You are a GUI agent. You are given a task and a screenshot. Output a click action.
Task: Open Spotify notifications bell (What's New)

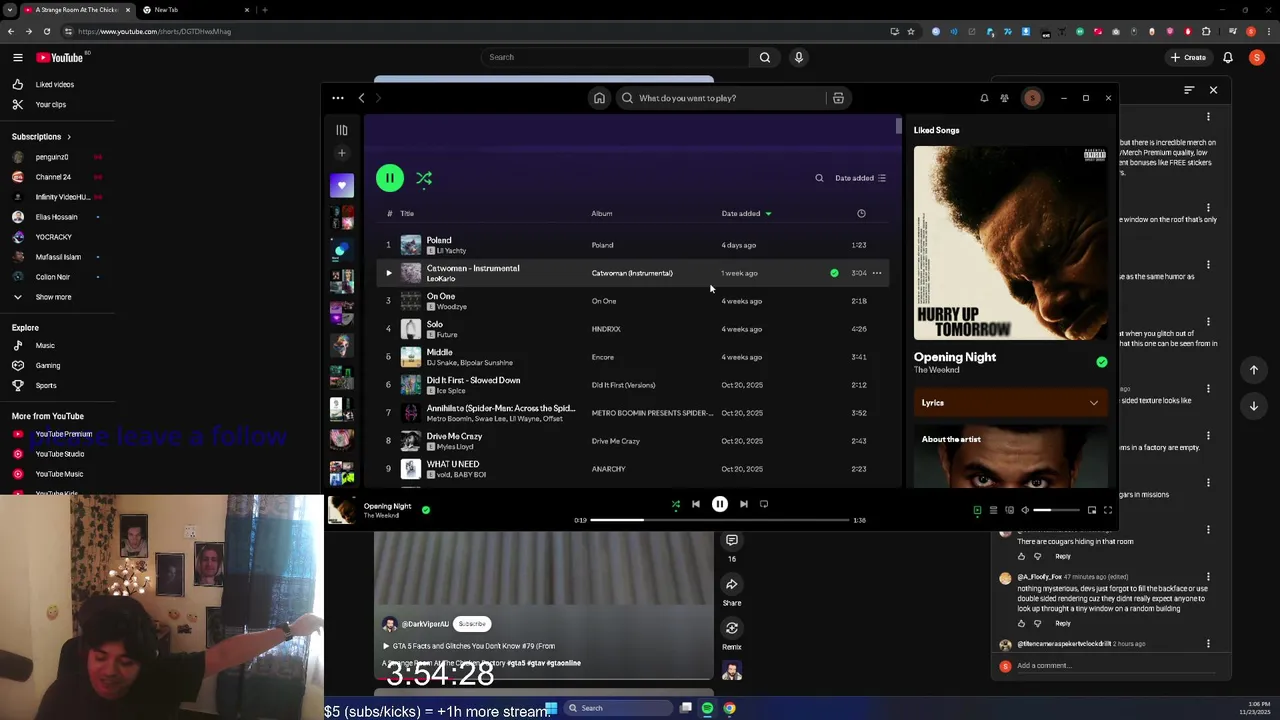pos(984,98)
